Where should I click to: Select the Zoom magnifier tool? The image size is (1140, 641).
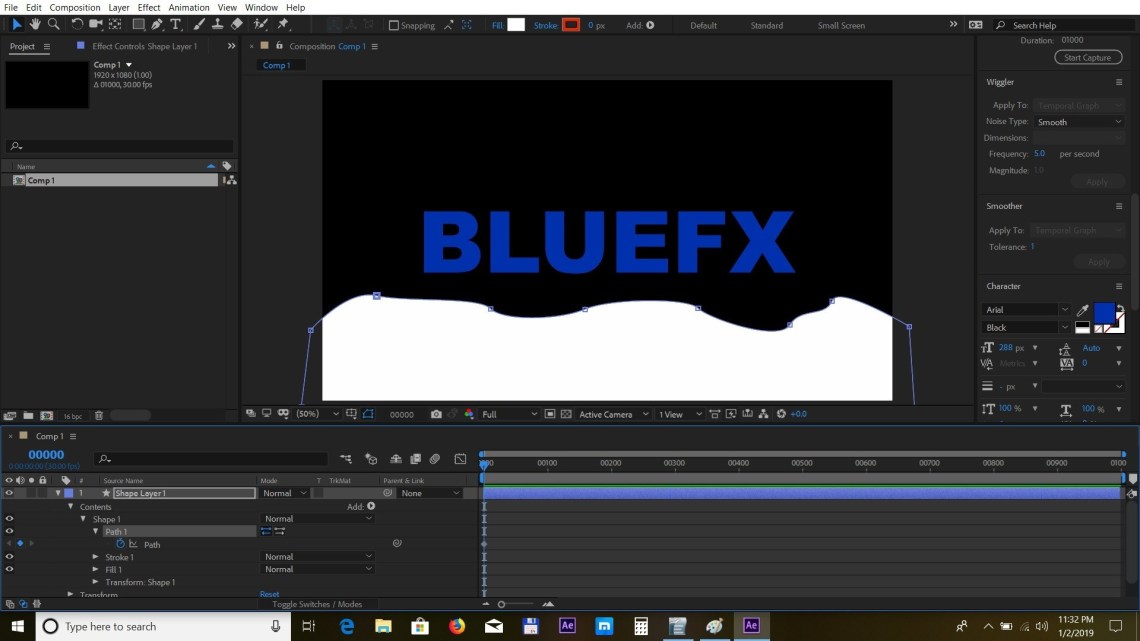pyautogui.click(x=54, y=25)
